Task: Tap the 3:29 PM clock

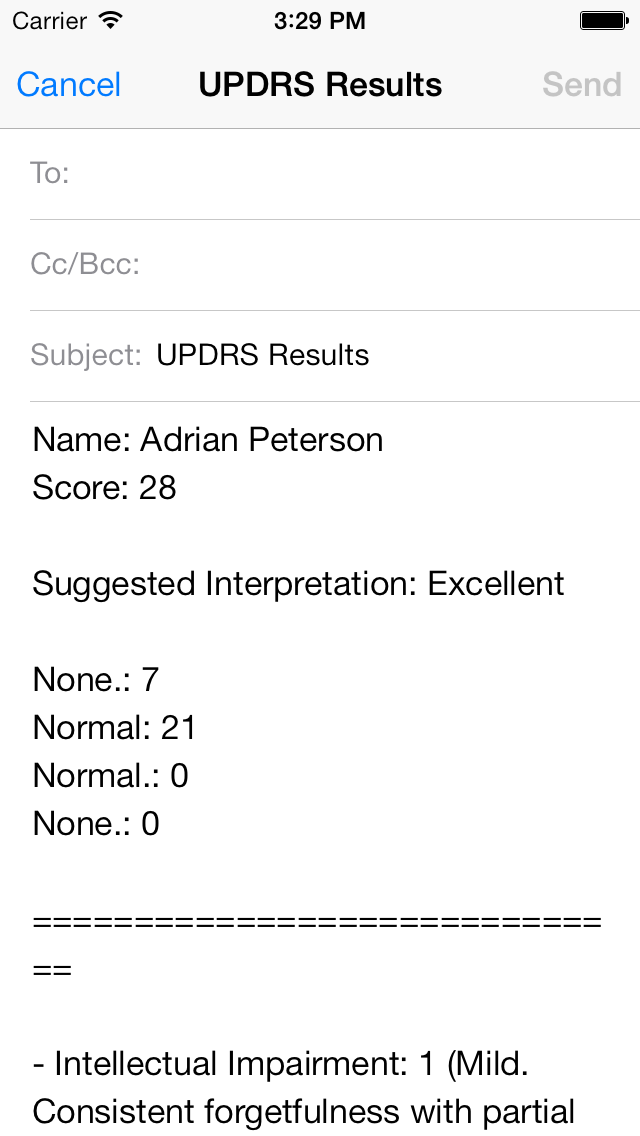Action: point(320,21)
